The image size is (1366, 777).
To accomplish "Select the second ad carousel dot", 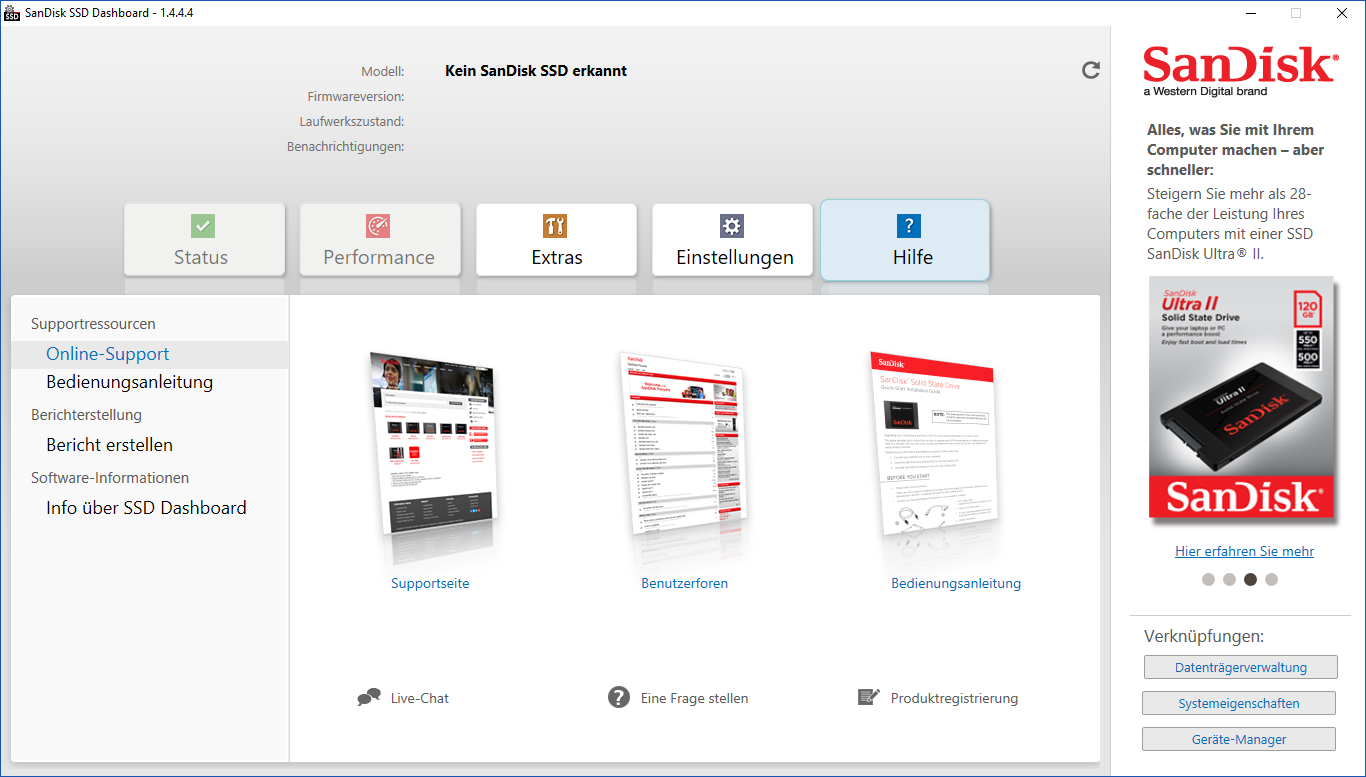I will [x=1229, y=579].
